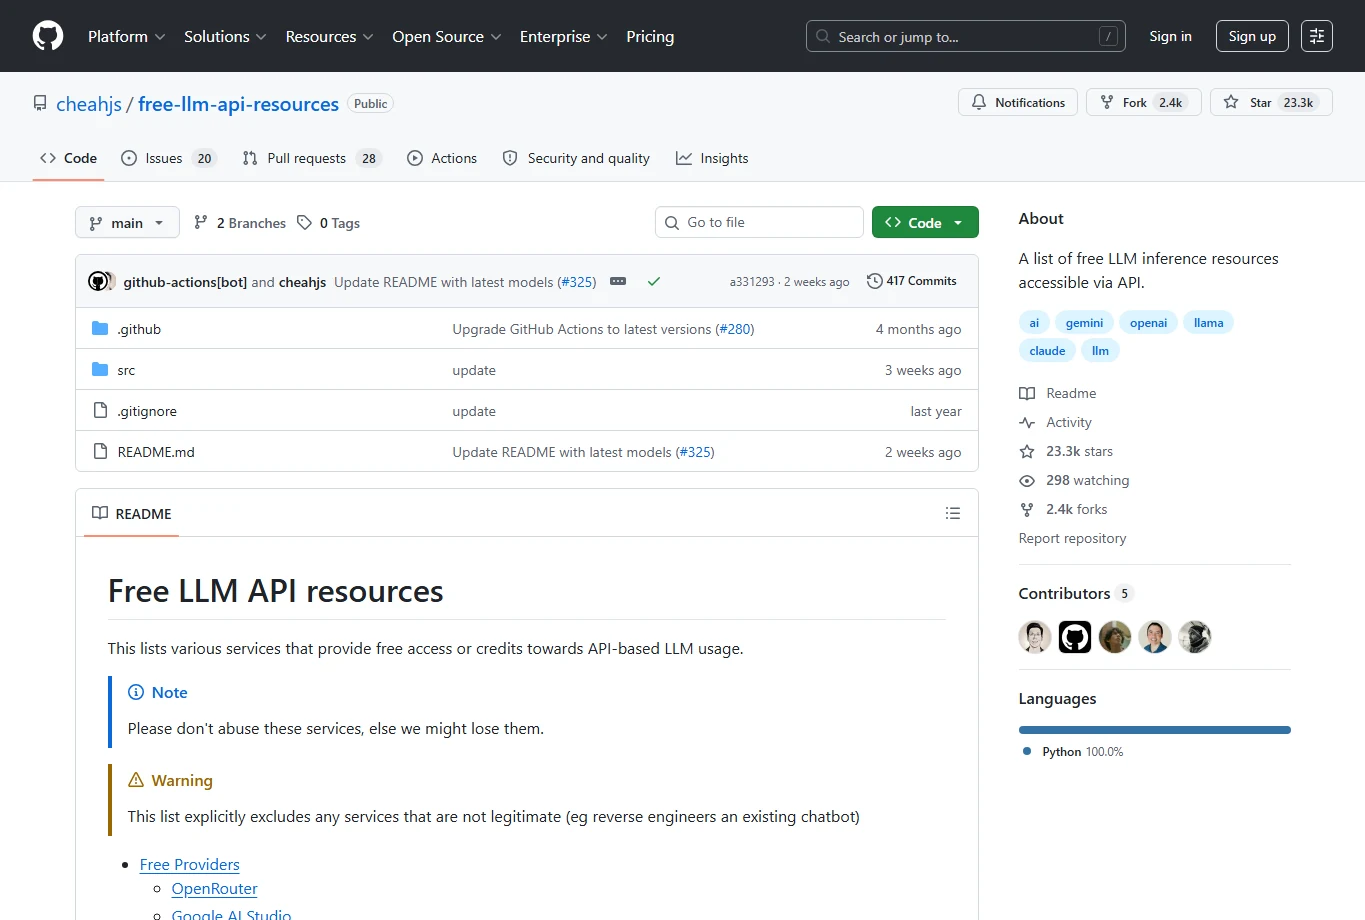Open pull request #325 in latest commit
This screenshot has height=920, width=1365.
[577, 282]
